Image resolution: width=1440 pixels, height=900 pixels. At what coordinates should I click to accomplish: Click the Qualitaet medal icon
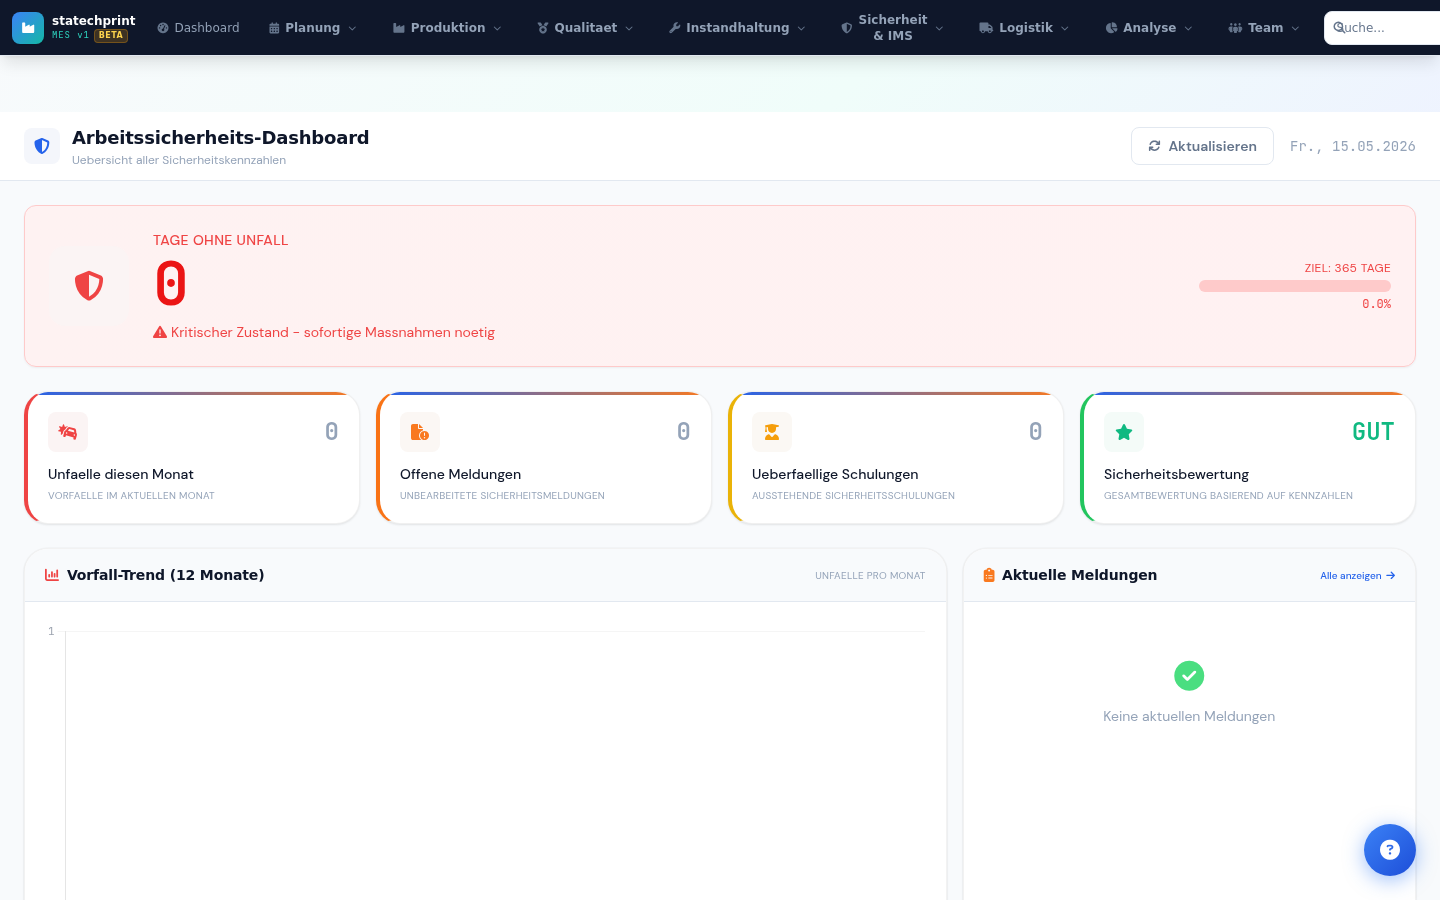543,28
